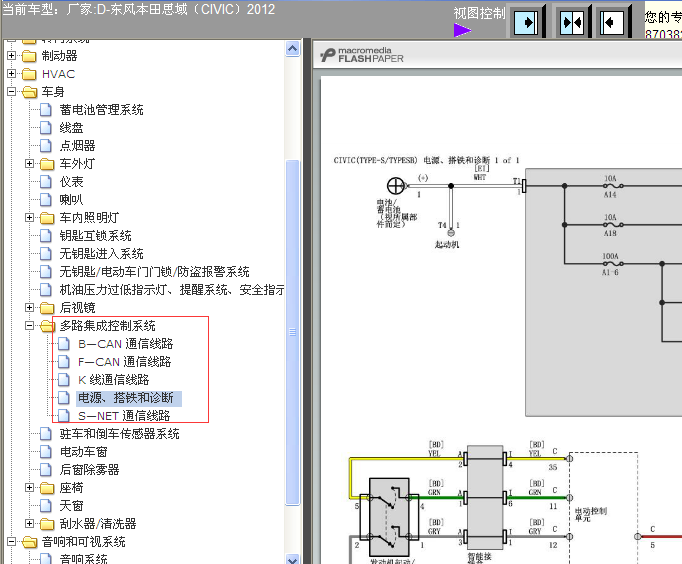Open 驻车和倒车传感器系统 diagram
The height and width of the screenshot is (564, 682).
coord(120,434)
